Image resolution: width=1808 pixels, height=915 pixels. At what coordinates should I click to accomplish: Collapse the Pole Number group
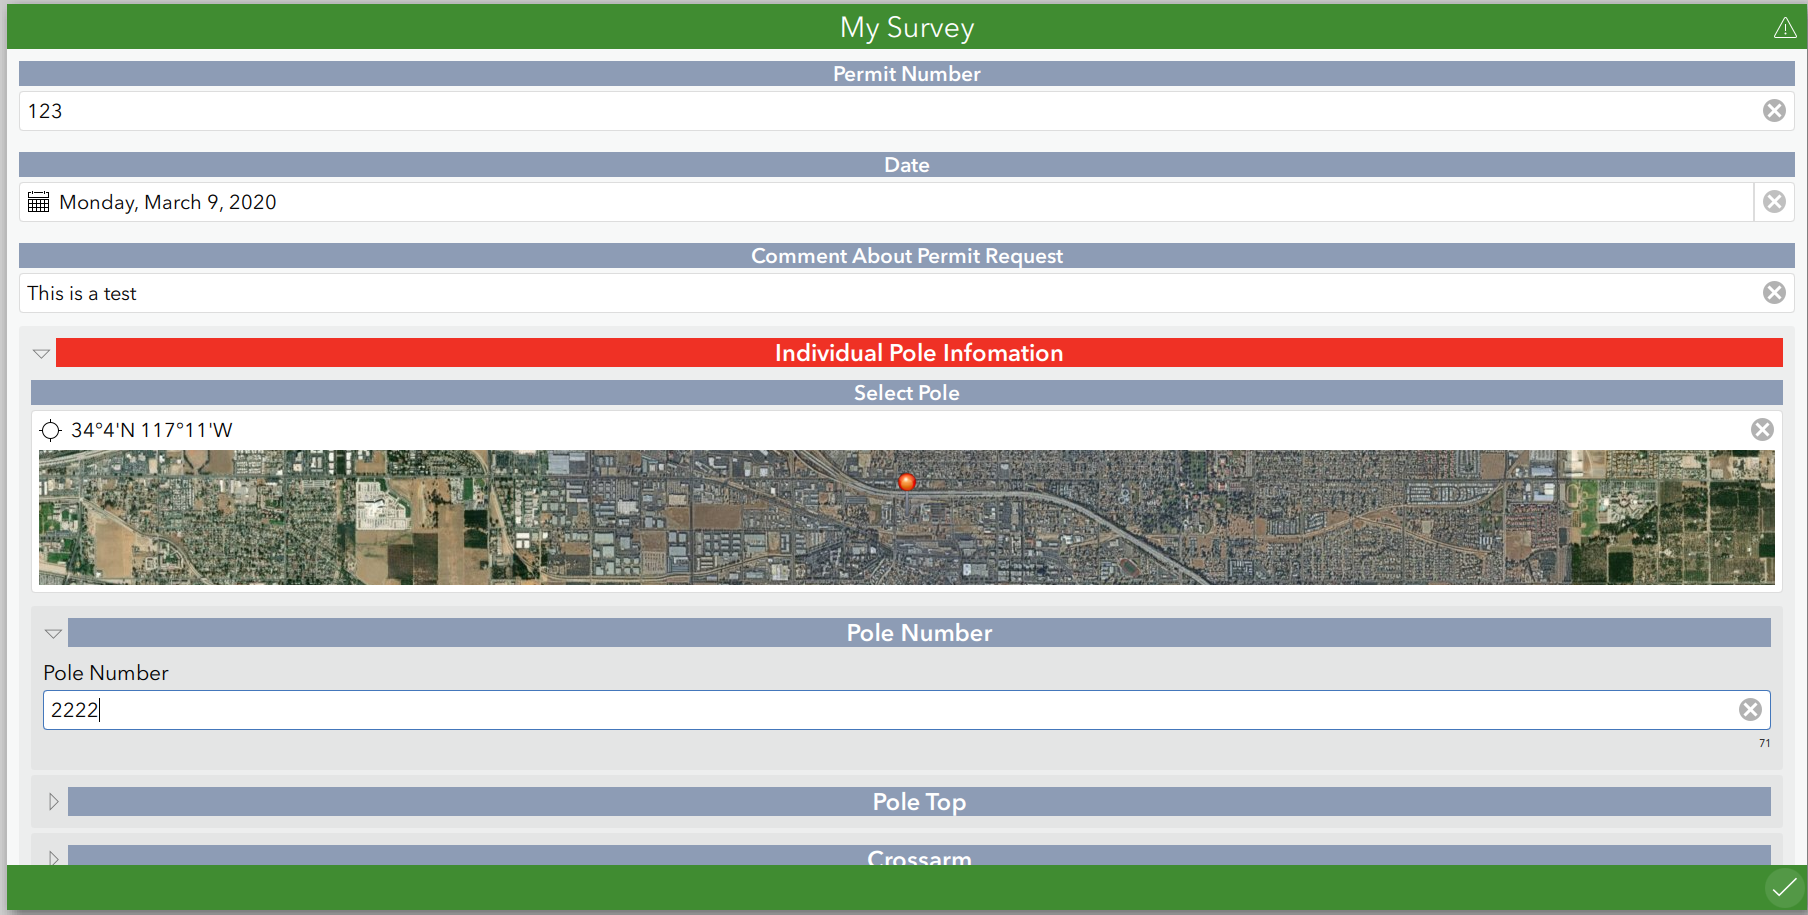click(x=53, y=633)
